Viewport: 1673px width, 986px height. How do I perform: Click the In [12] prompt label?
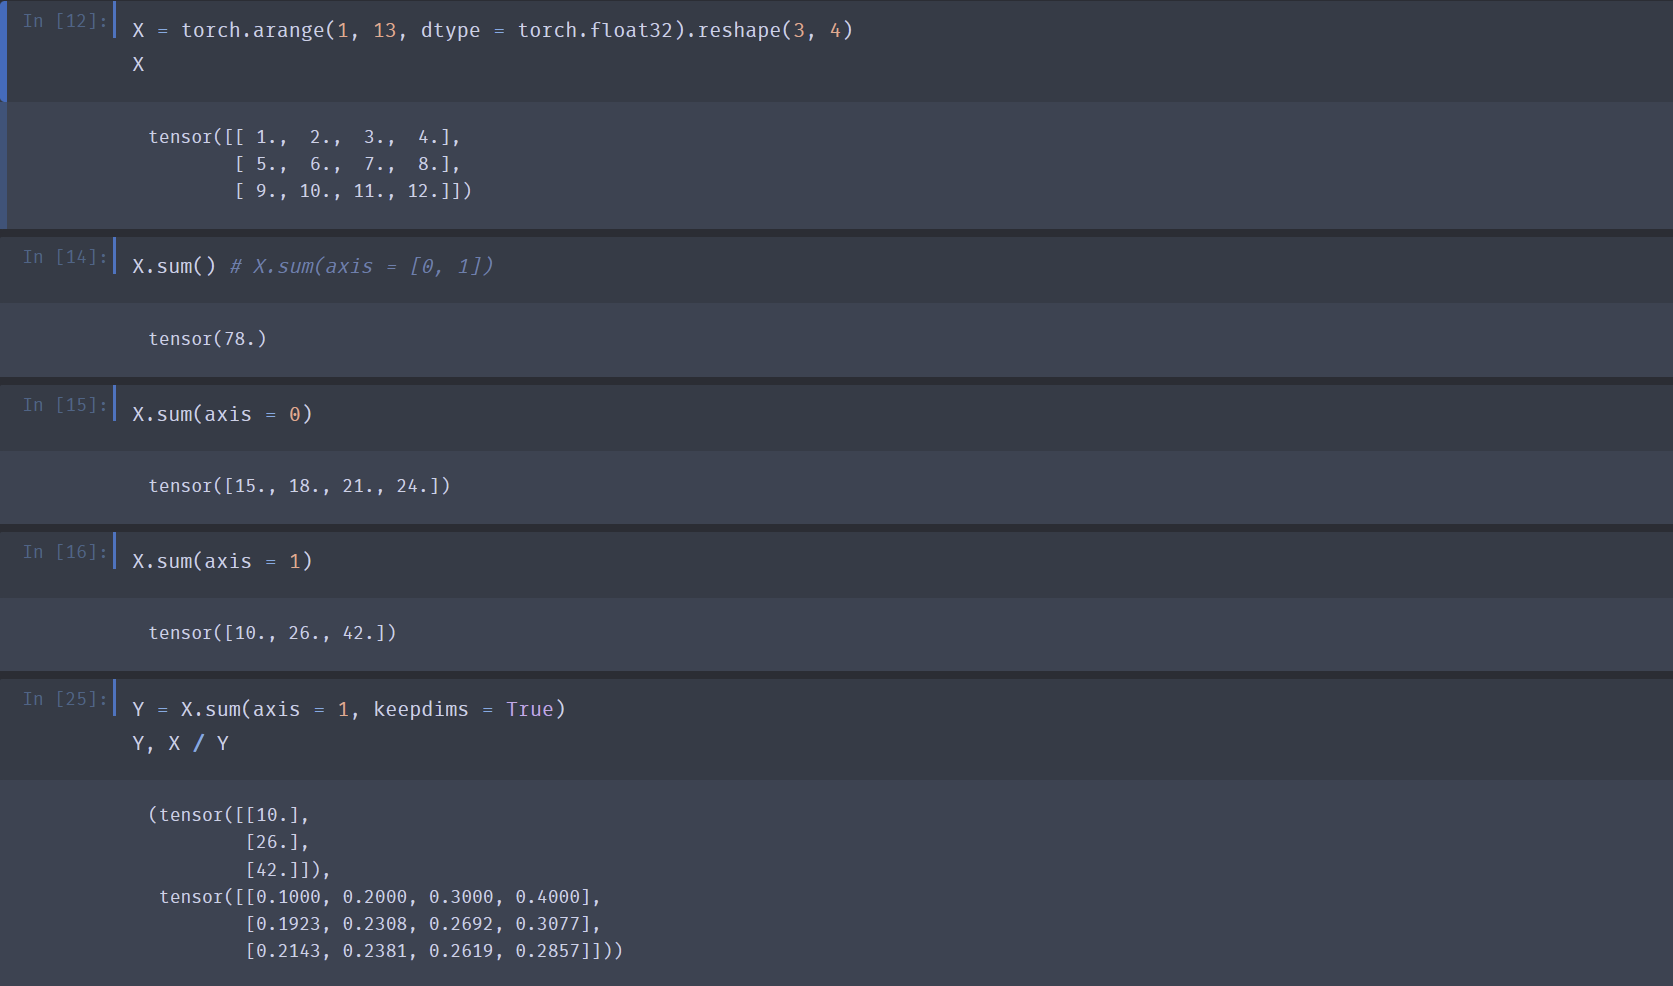pos(65,21)
